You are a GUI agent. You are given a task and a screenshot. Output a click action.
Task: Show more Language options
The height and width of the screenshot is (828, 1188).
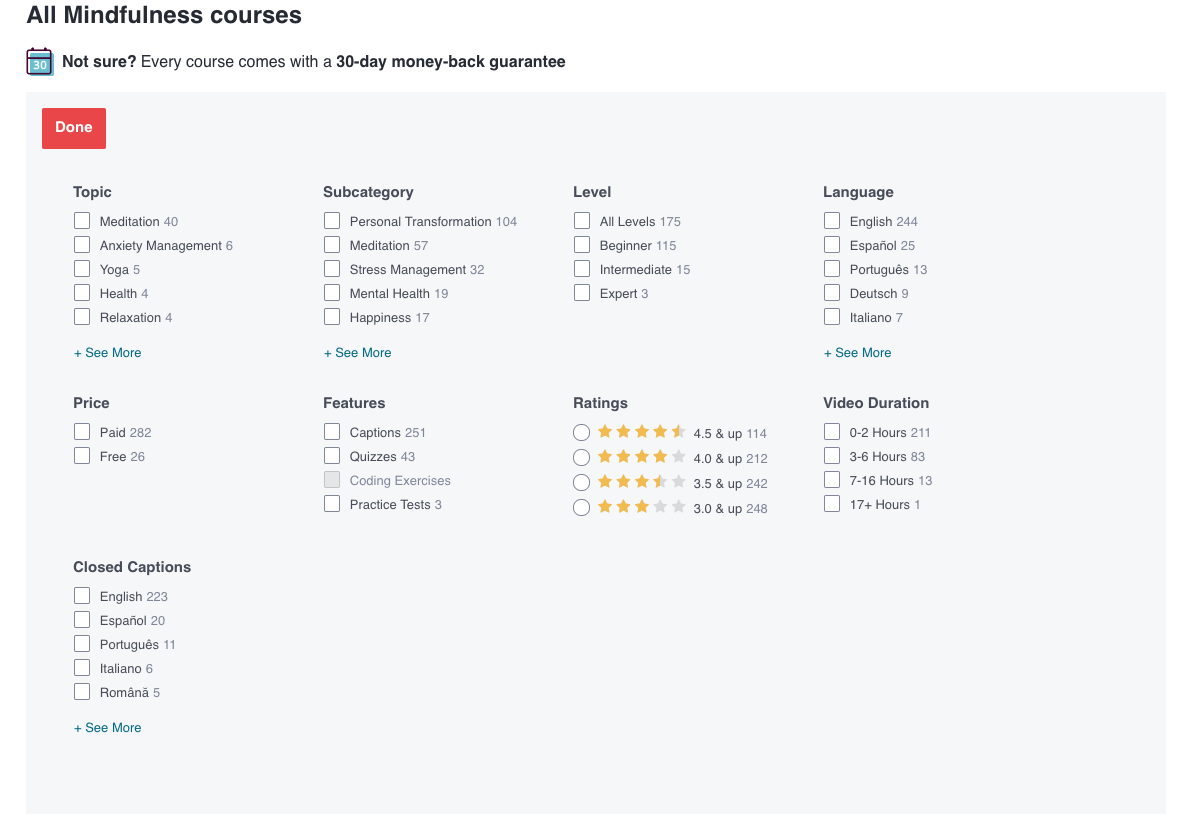[x=857, y=352]
